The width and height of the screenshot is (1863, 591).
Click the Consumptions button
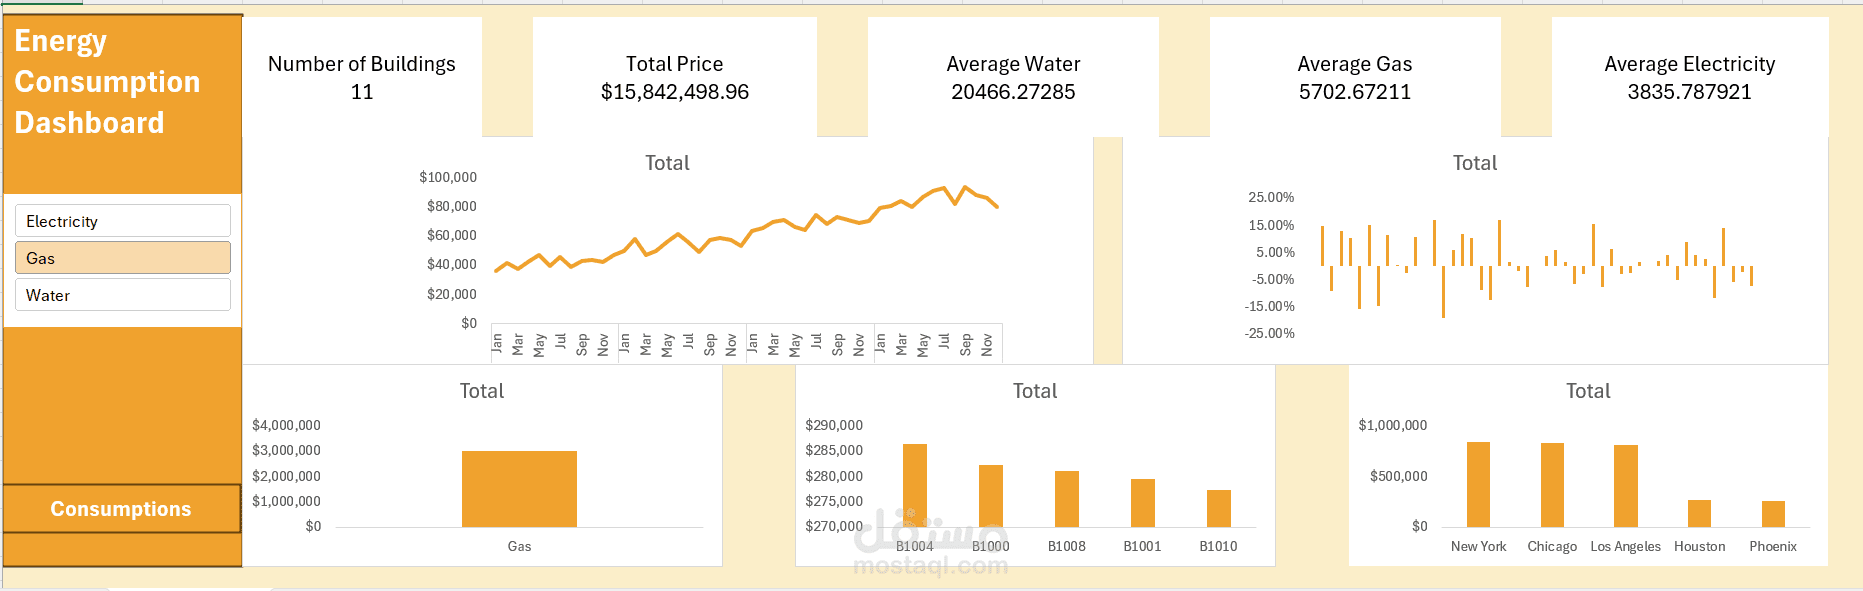coord(122,508)
